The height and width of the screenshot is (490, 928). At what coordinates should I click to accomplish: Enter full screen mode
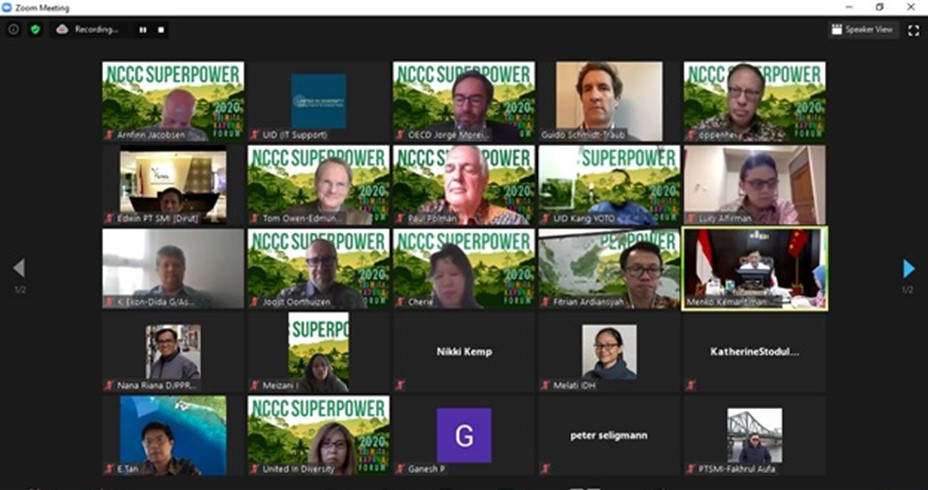[x=913, y=30]
